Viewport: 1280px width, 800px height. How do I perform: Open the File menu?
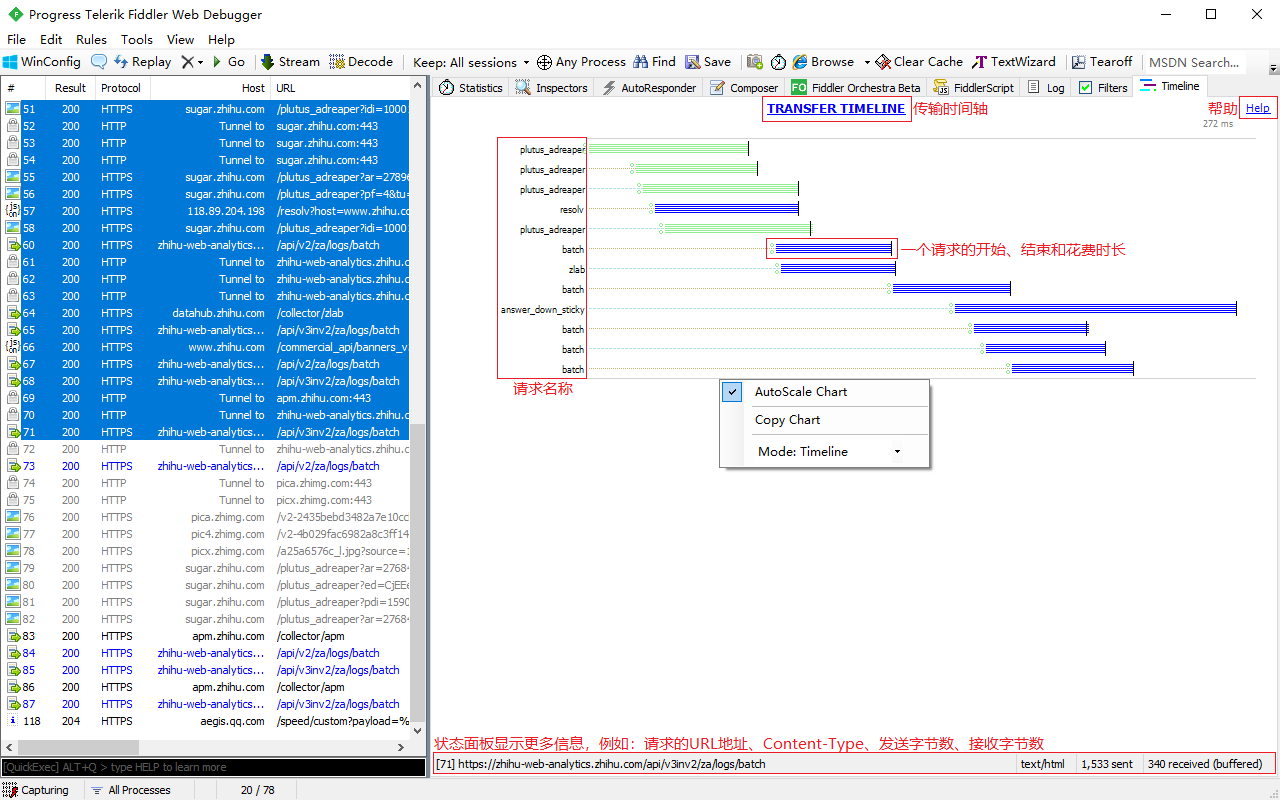[x=16, y=40]
